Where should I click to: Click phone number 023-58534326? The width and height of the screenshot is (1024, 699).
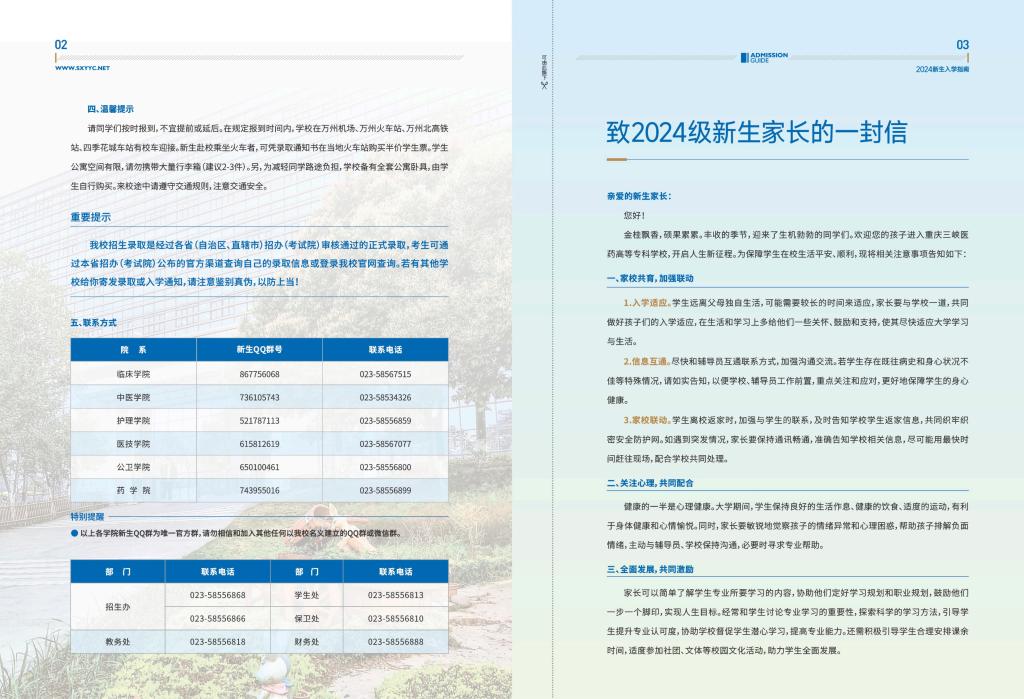[385, 397]
